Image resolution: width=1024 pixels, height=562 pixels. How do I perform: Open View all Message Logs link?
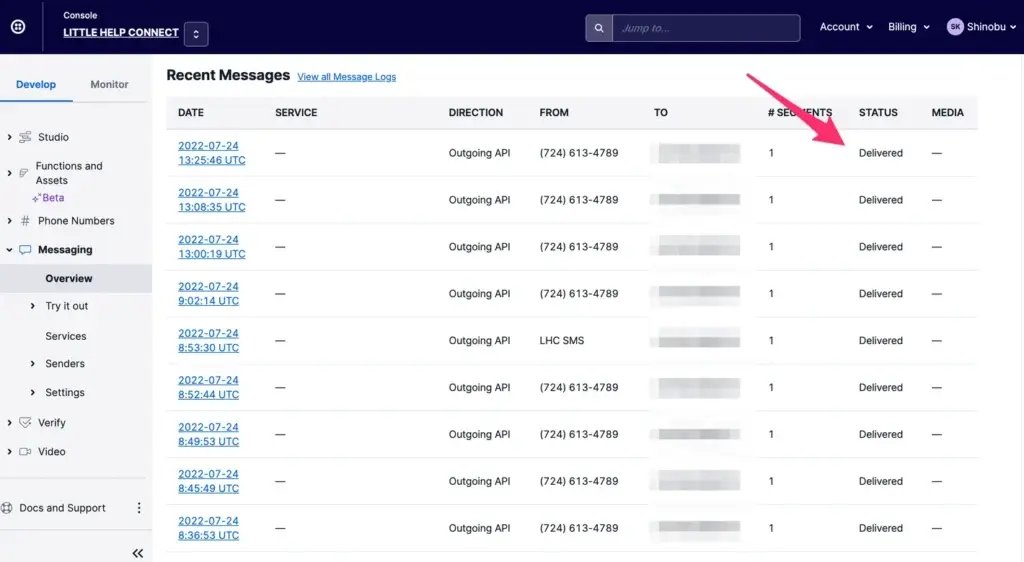tap(346, 77)
